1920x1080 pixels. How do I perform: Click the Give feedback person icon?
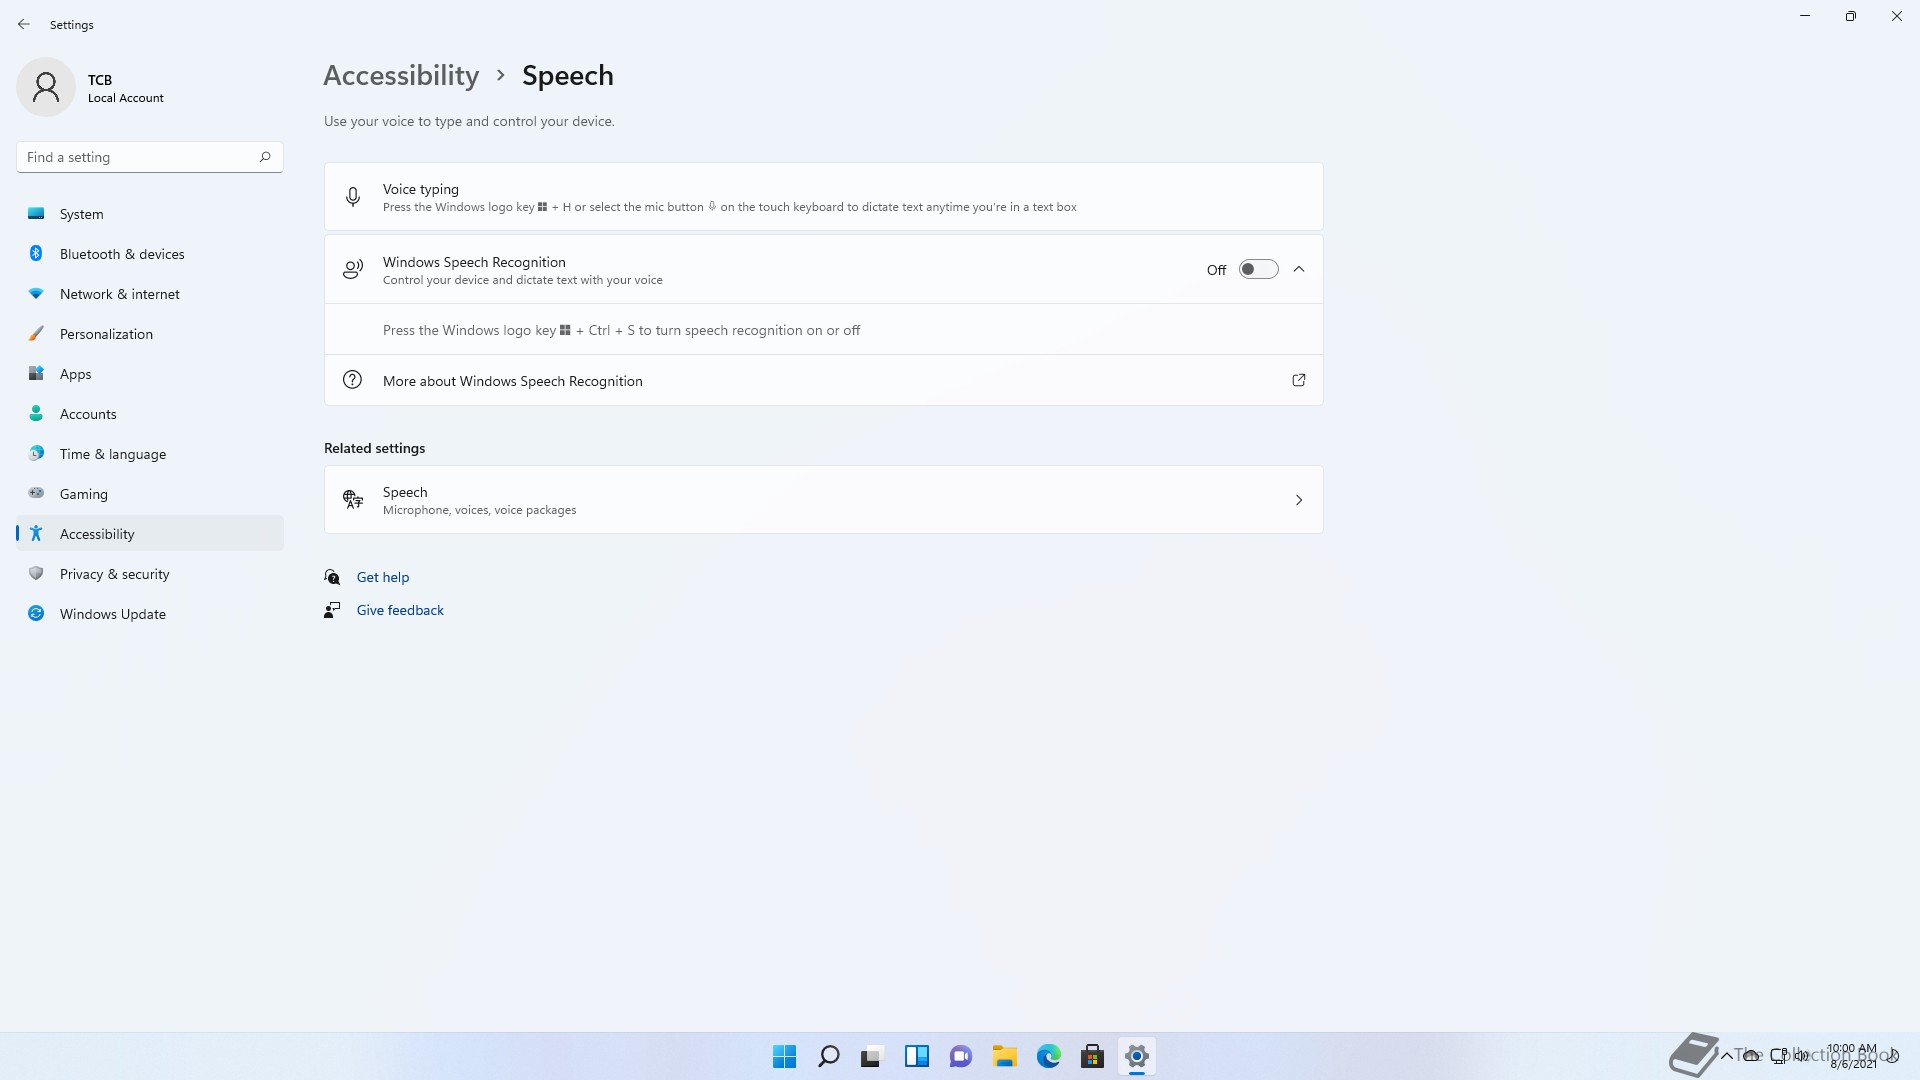click(332, 610)
